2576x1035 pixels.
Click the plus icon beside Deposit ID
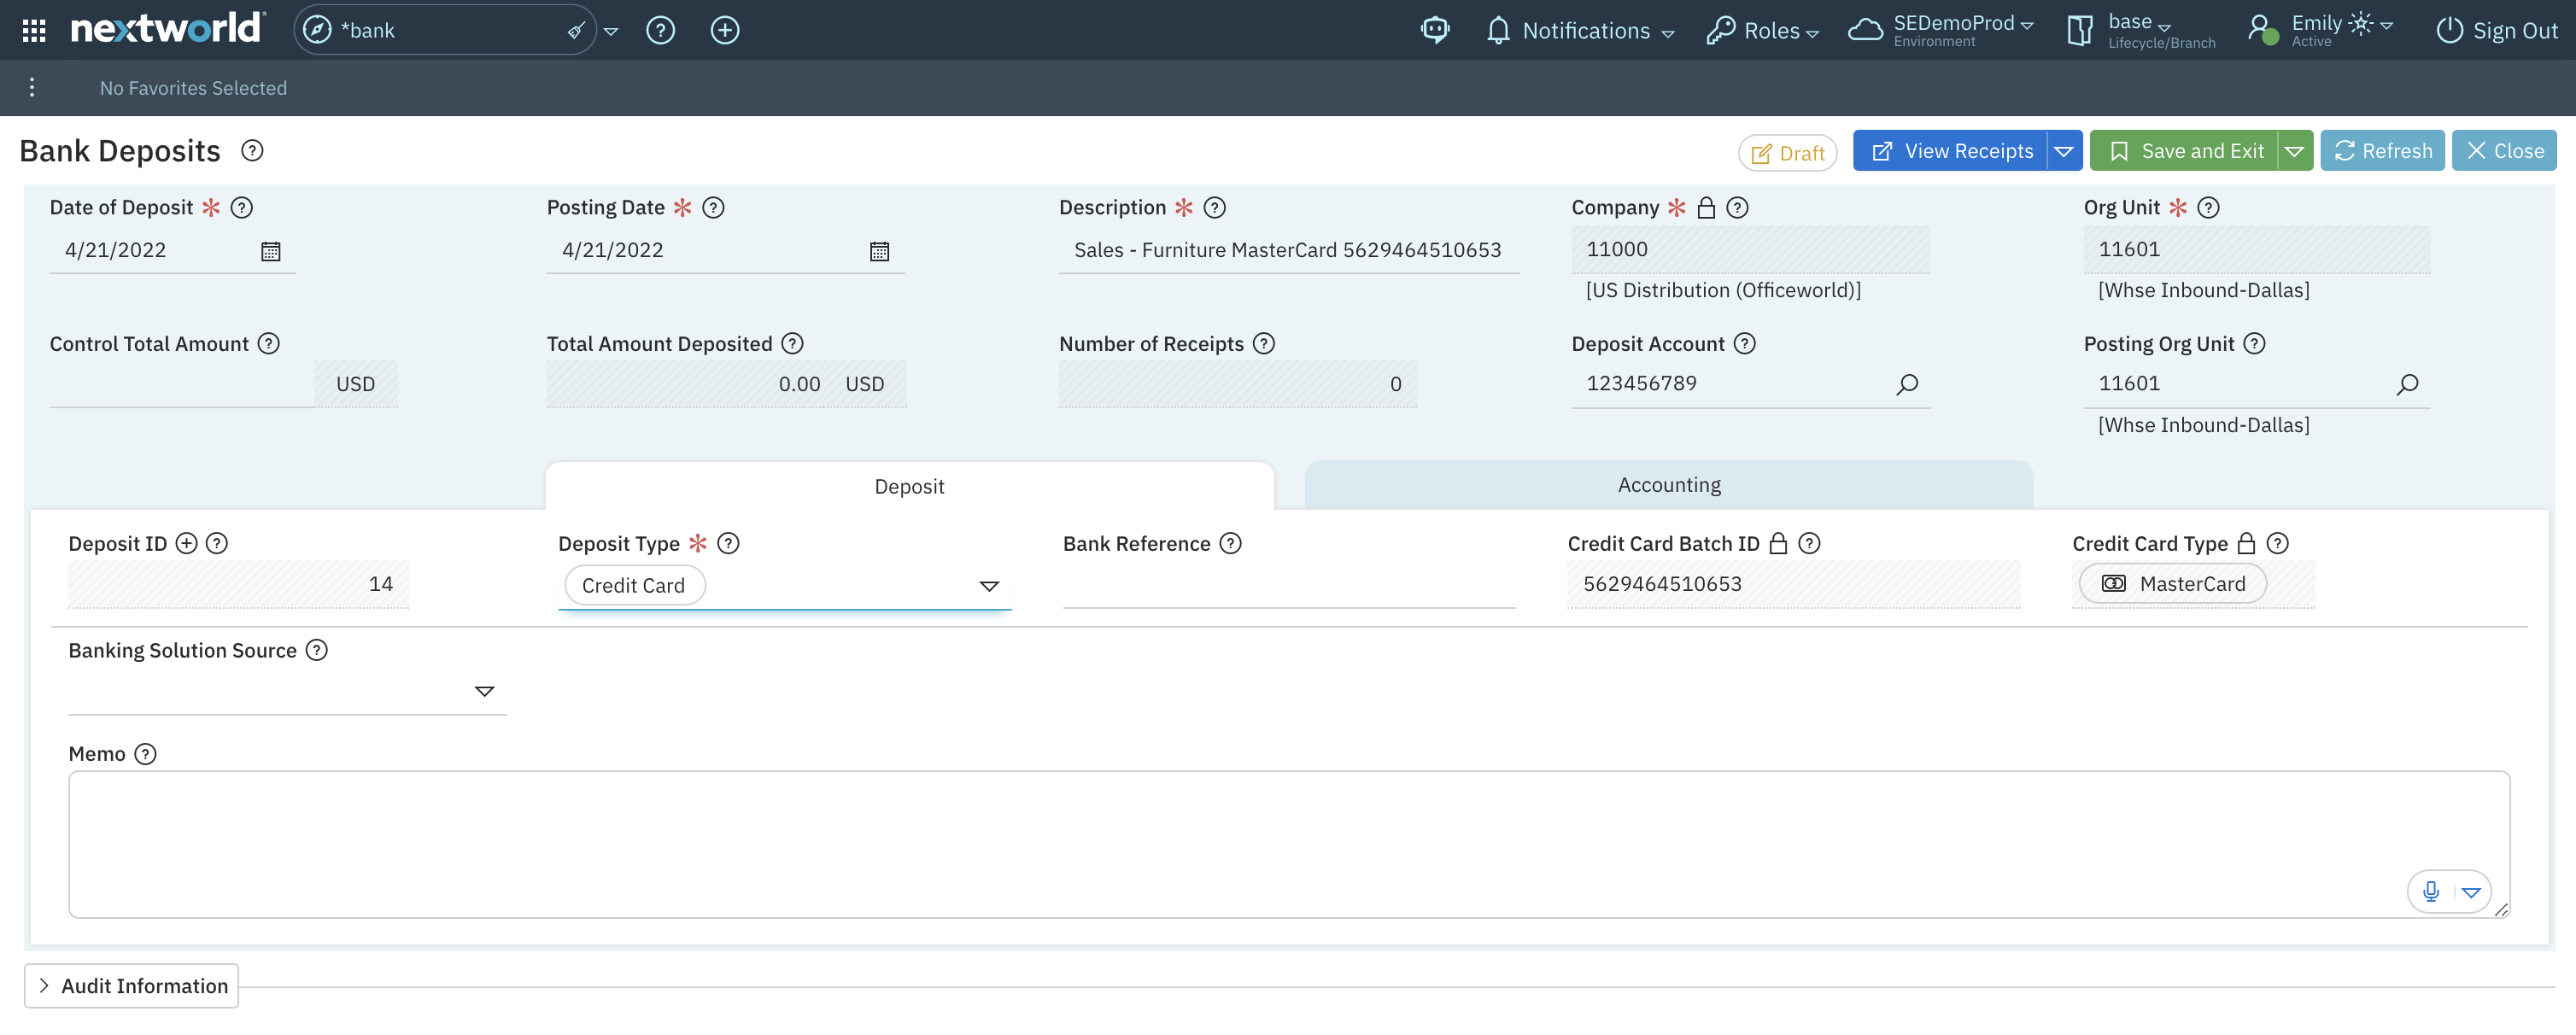point(186,543)
